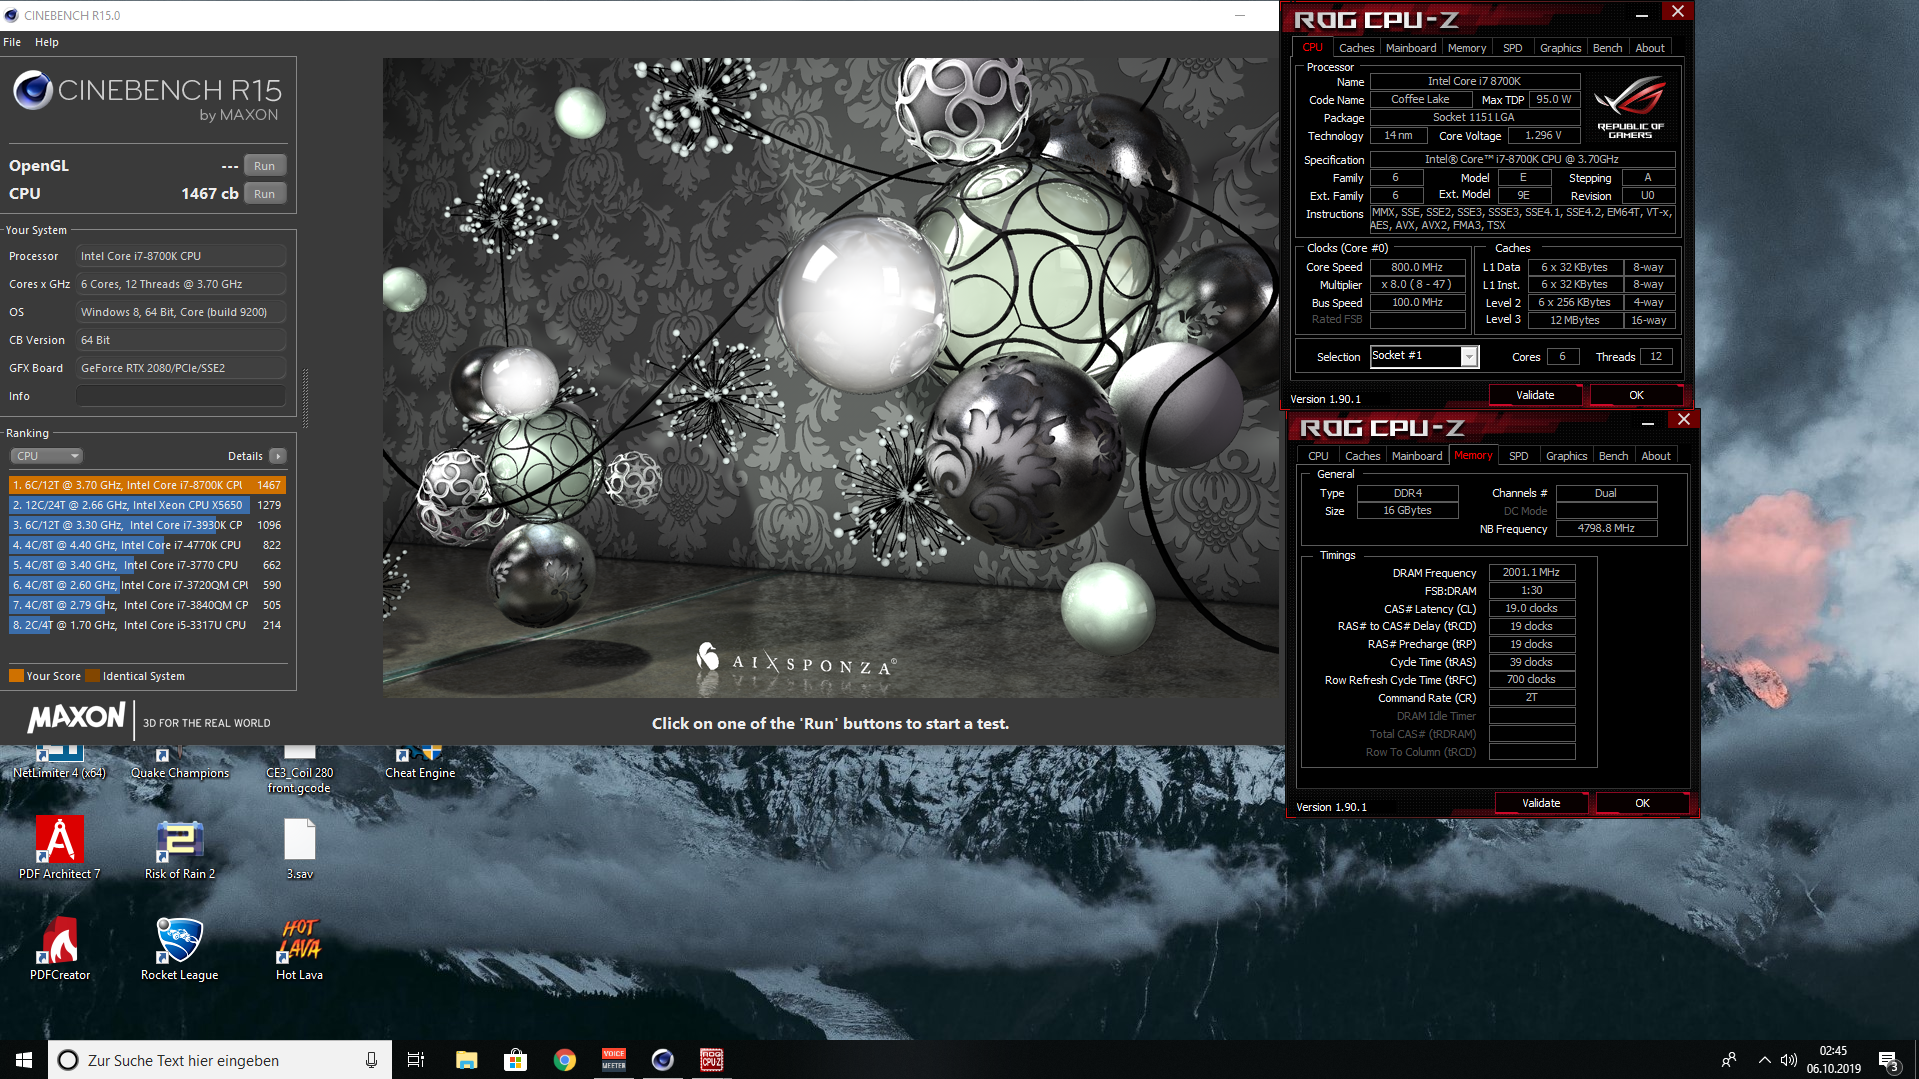Select CE3_Coil 280 front.gcode file
Image resolution: width=1919 pixels, height=1079 pixels.
[300, 771]
